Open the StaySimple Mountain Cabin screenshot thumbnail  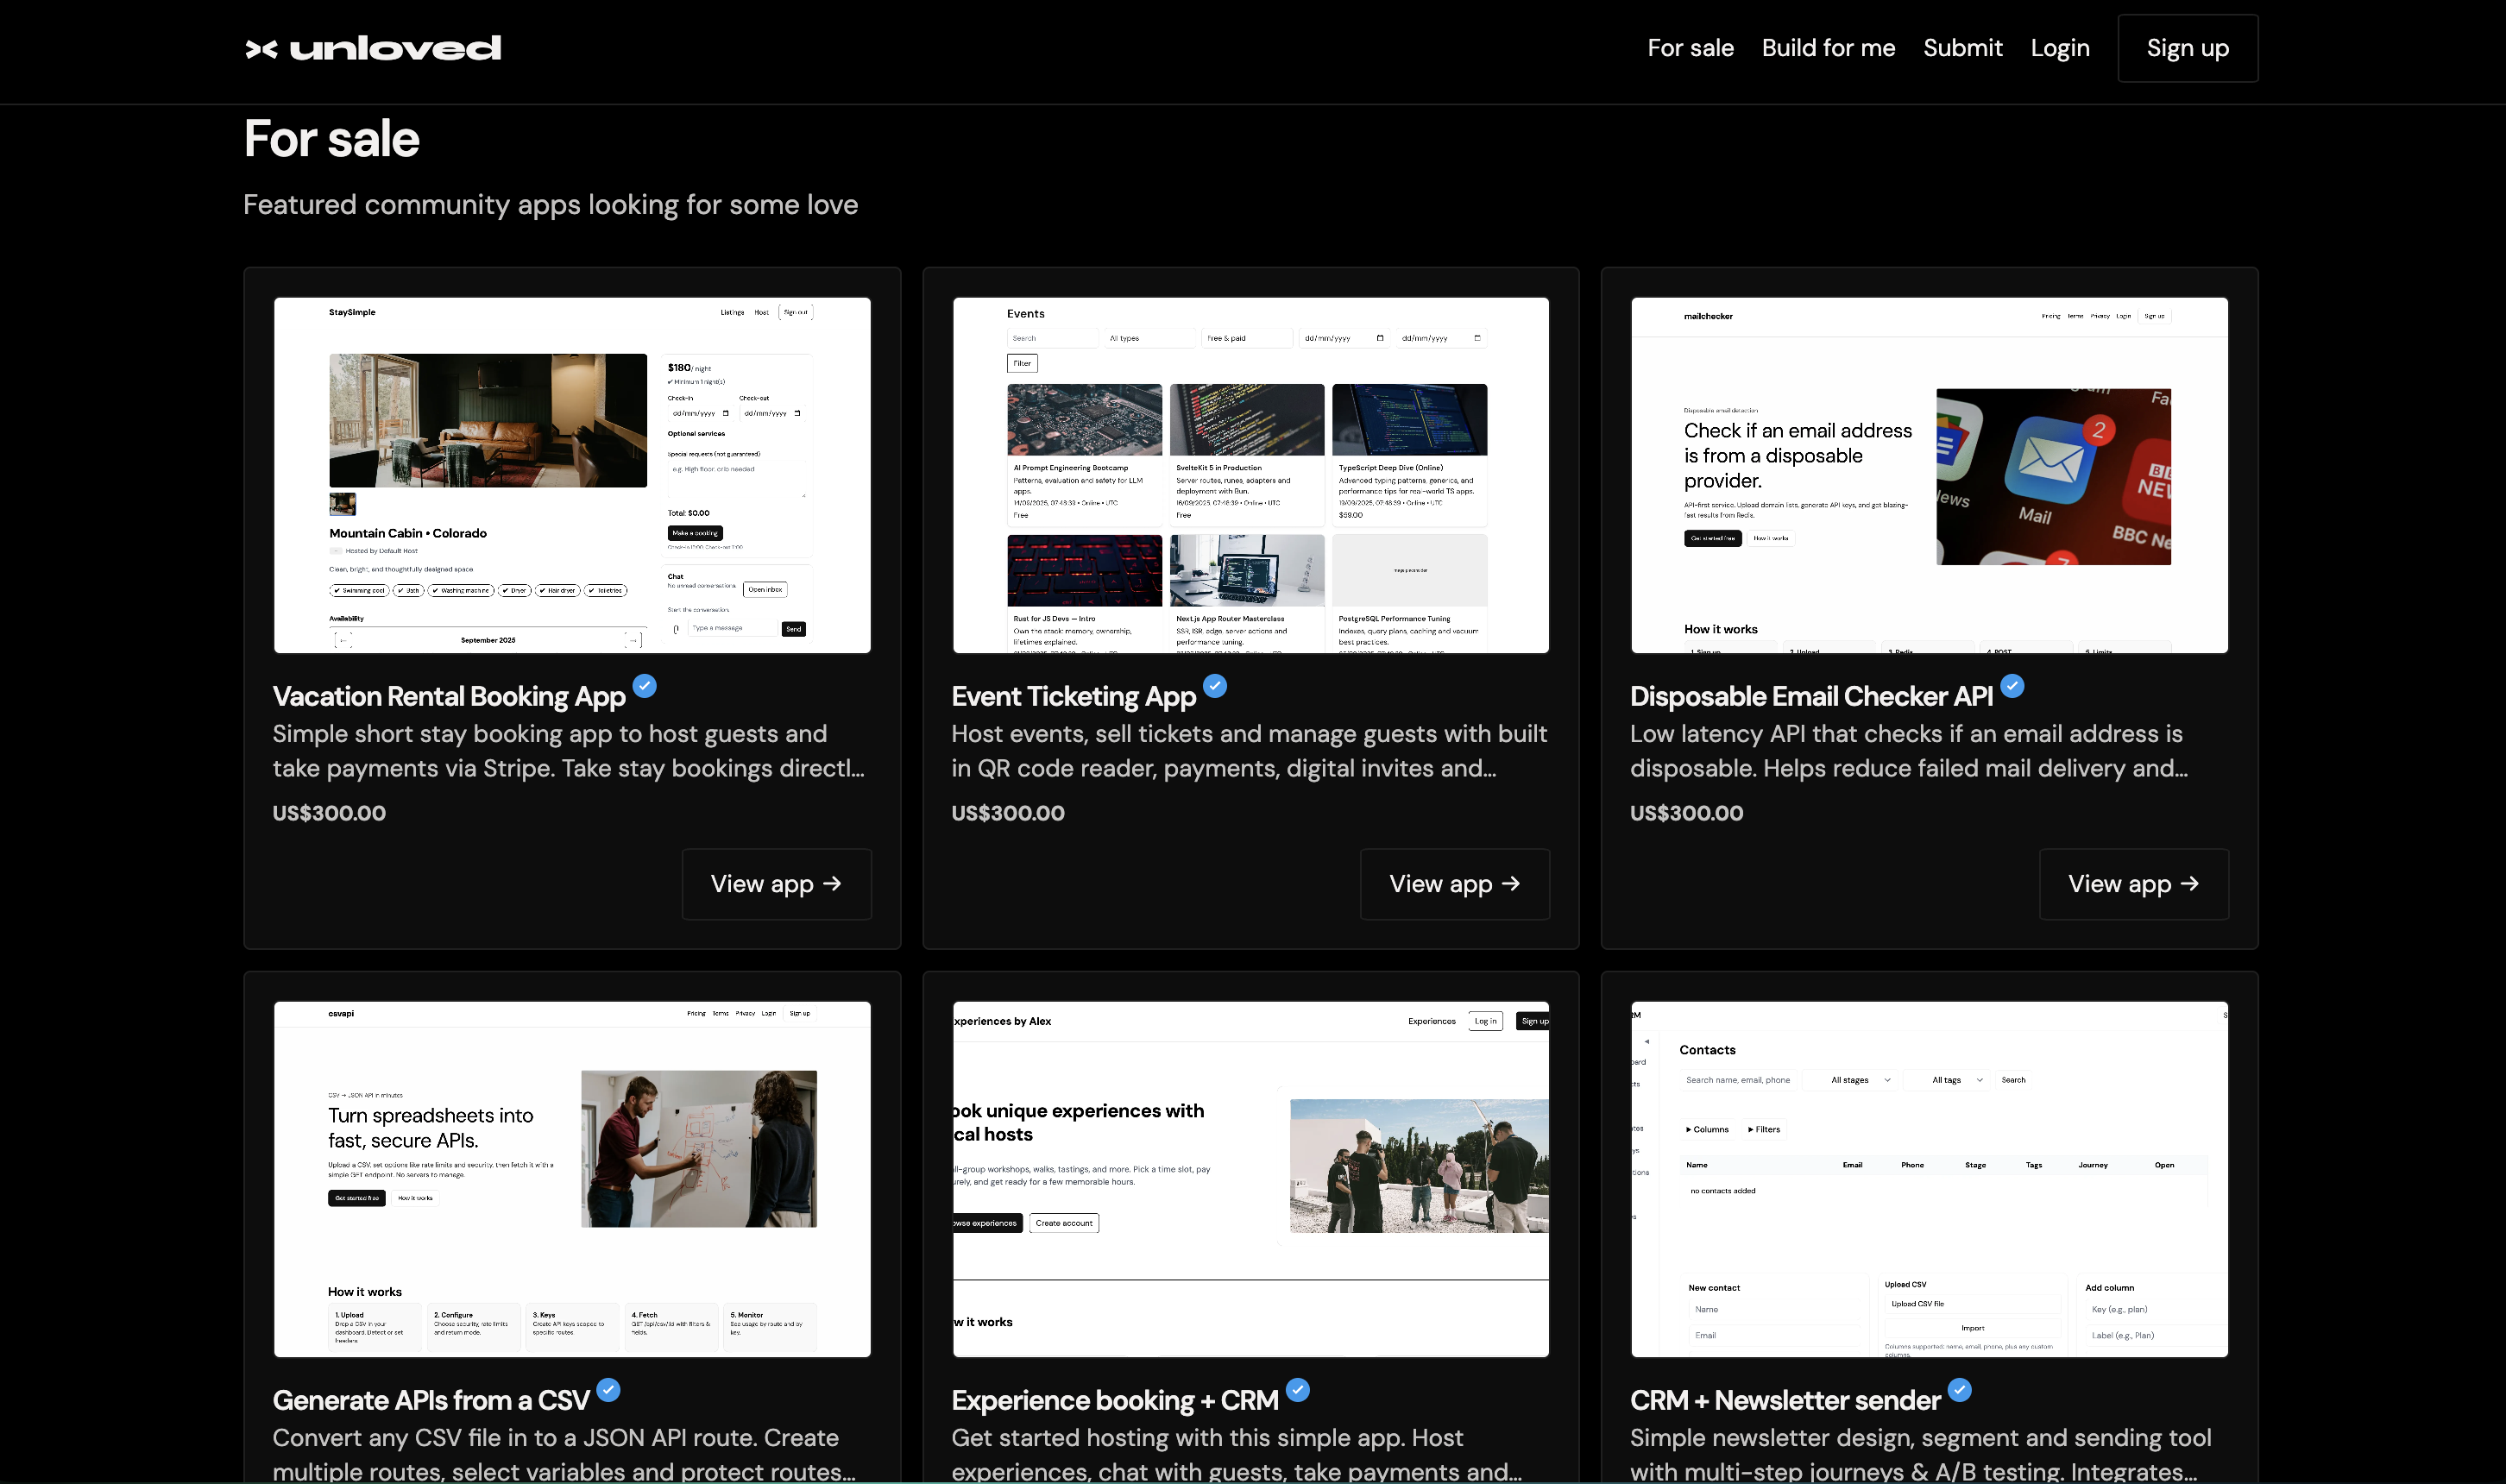[572, 475]
